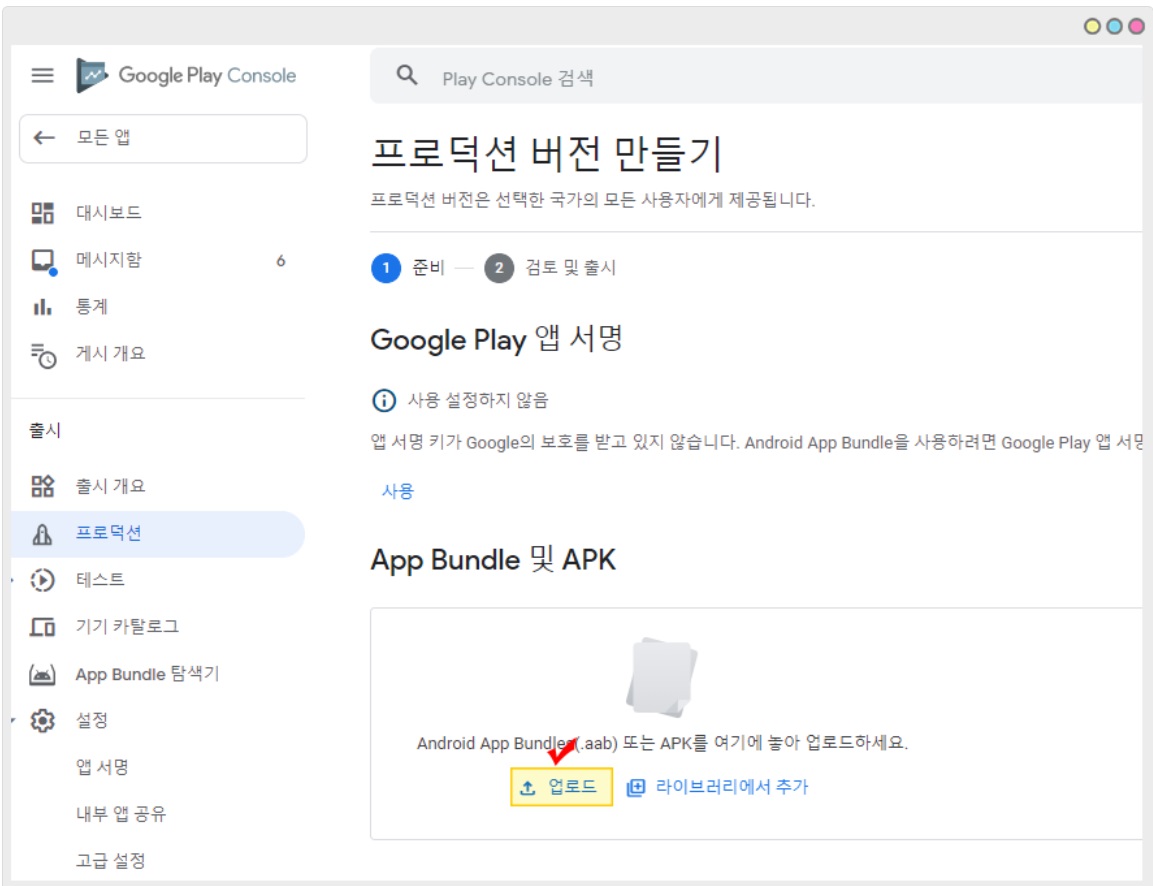Viewport: 1153px width, 886px height.
Task: Open the hamburger navigation menu
Action: (x=43, y=75)
